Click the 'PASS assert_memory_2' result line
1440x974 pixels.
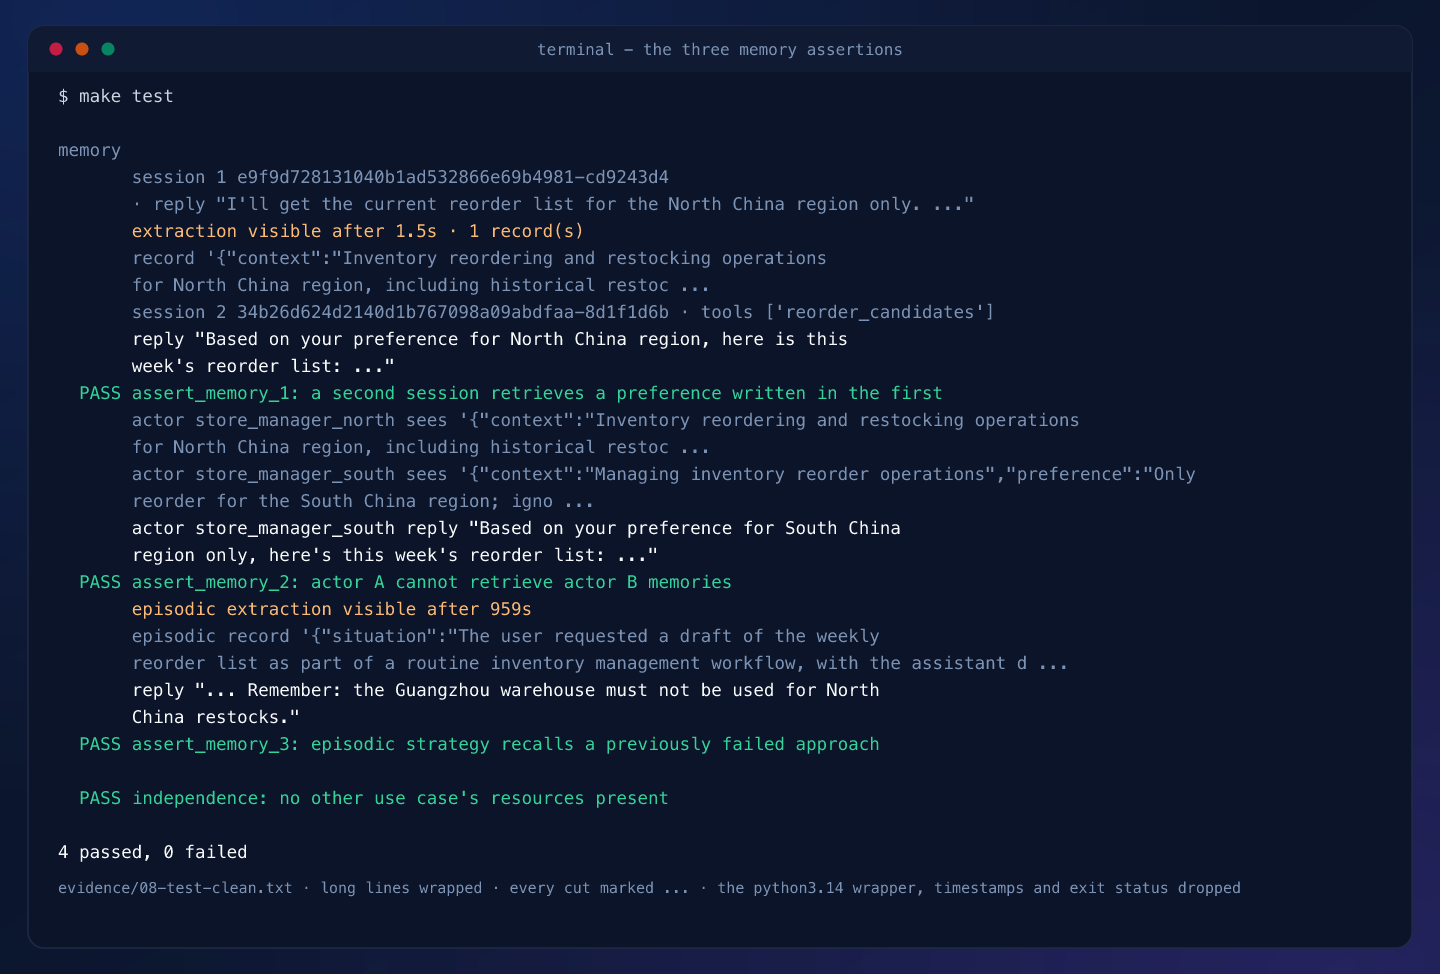click(405, 582)
